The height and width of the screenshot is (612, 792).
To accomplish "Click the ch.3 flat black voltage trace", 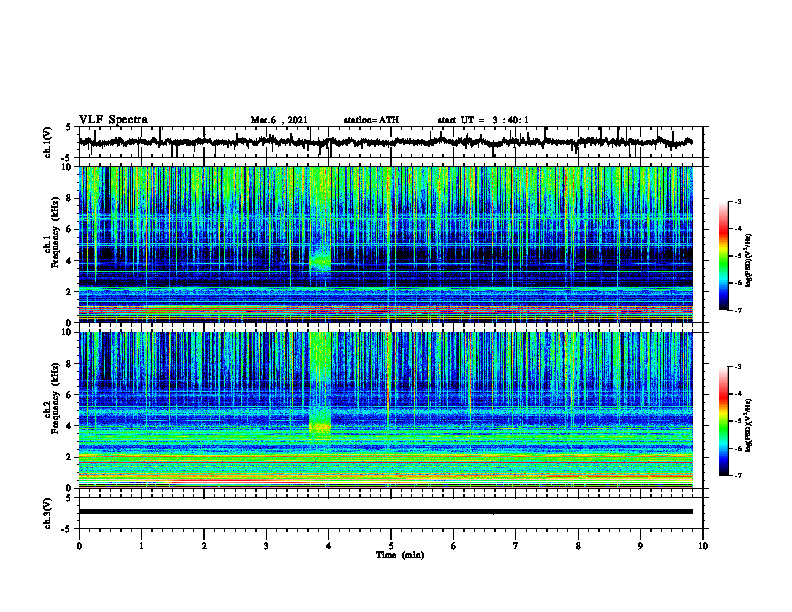I will [385, 512].
